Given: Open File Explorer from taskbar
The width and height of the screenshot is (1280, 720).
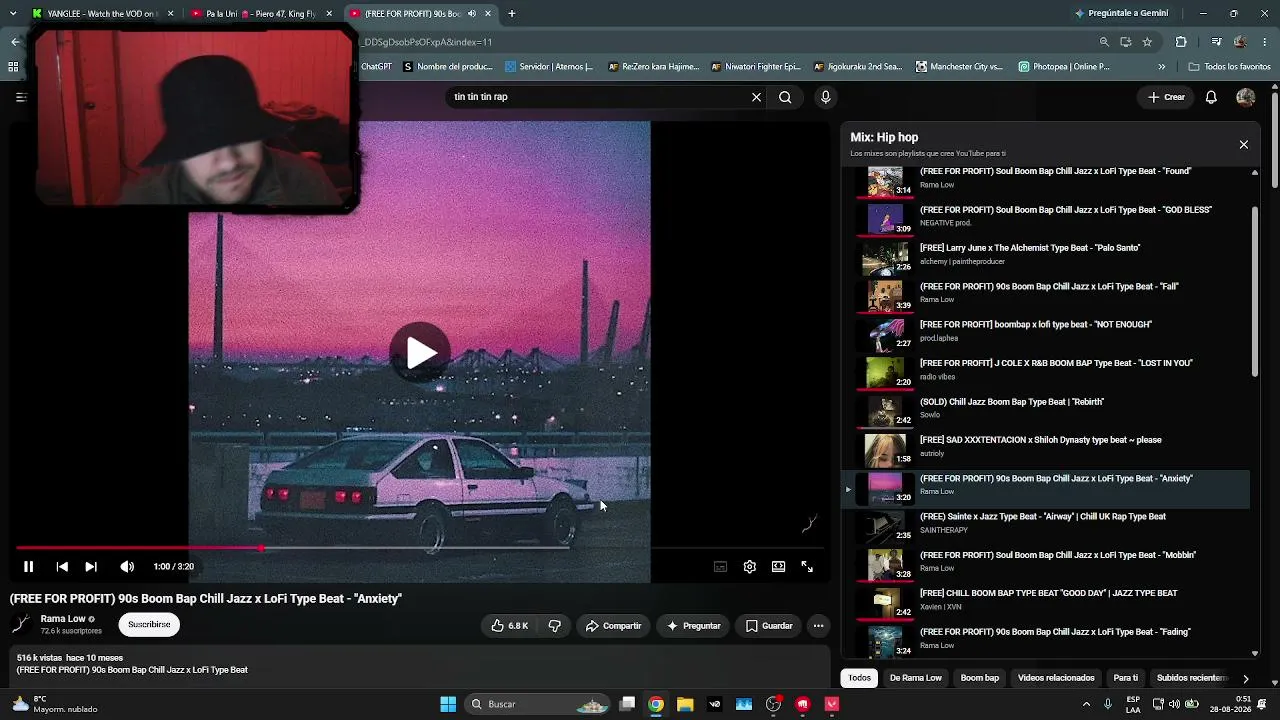Looking at the screenshot, I should (x=685, y=704).
